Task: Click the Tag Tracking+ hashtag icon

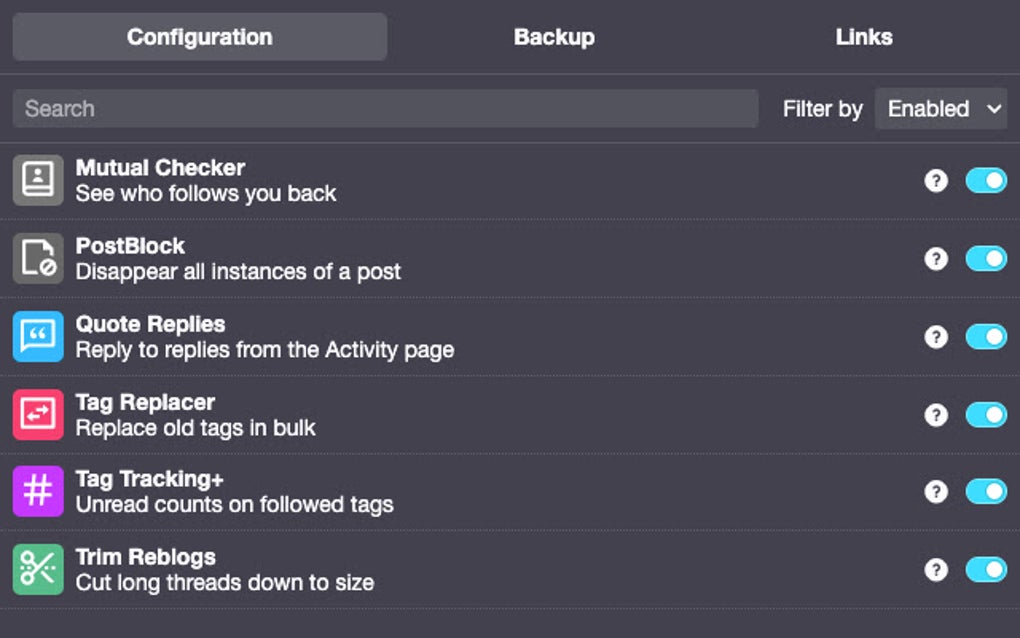Action: click(x=37, y=491)
